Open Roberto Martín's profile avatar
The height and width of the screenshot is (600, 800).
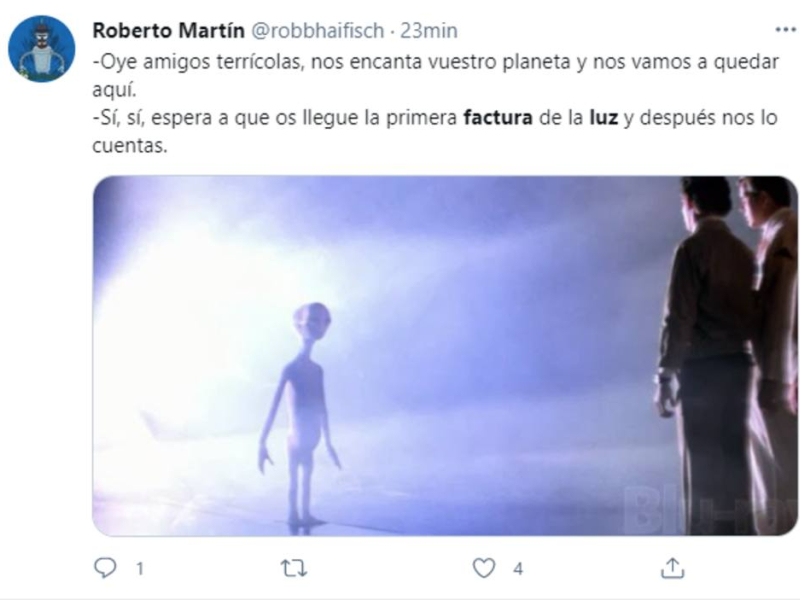point(42,49)
